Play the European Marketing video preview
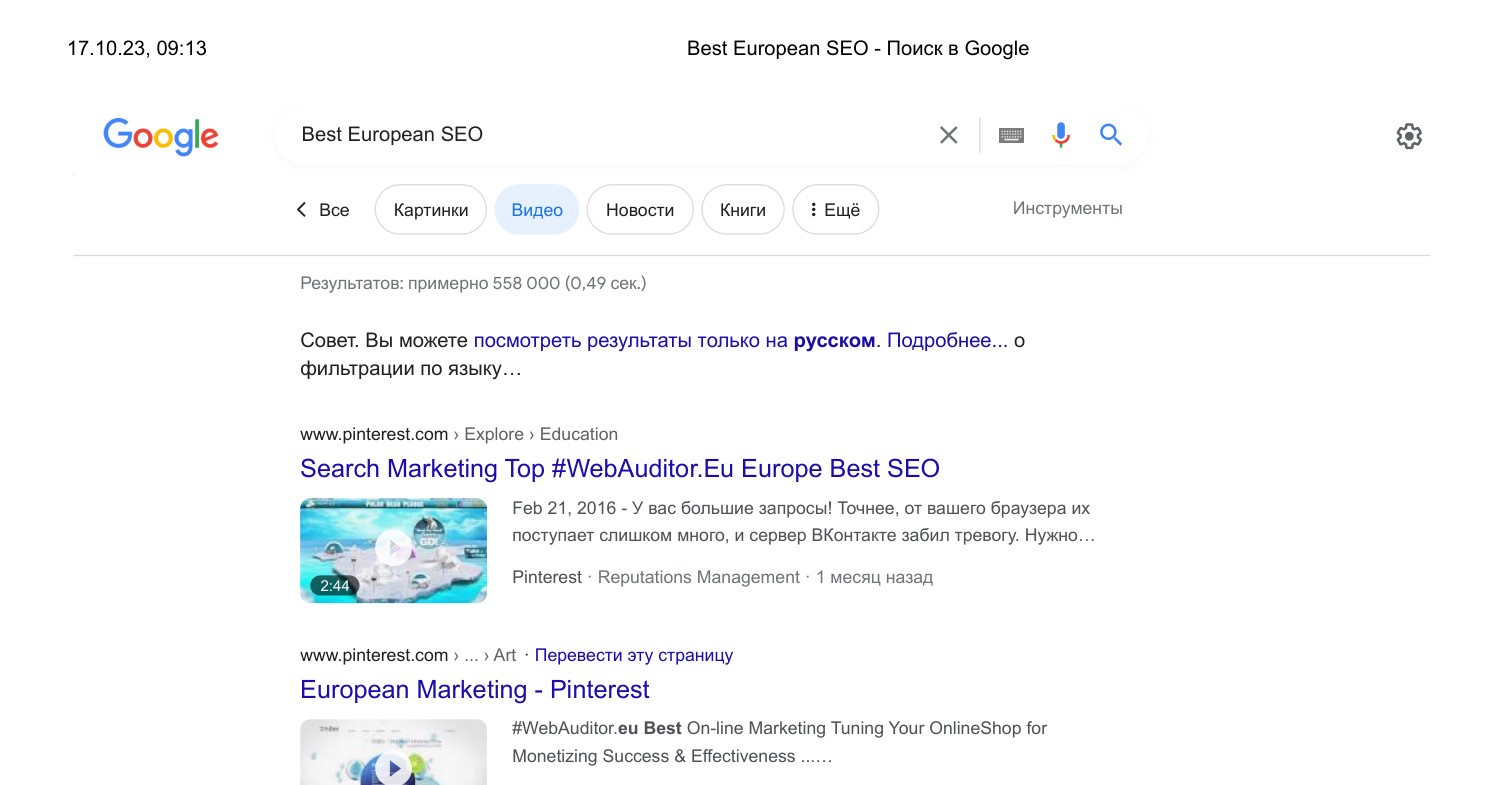 [x=393, y=768]
